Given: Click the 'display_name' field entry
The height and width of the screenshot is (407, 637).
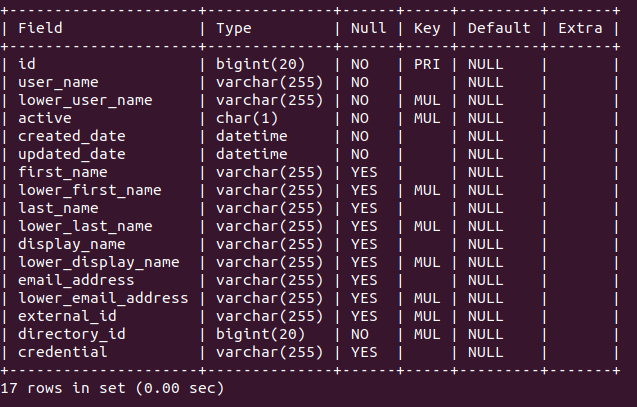Looking at the screenshot, I should pos(72,244).
